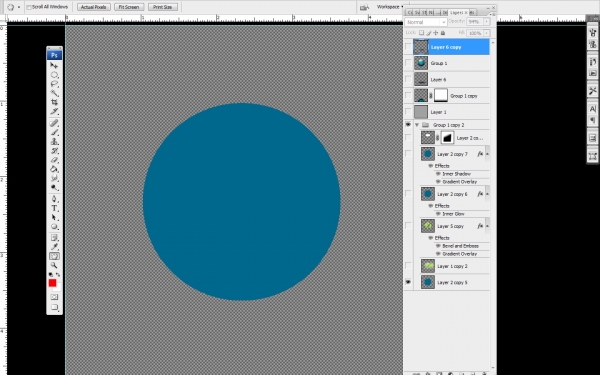
Task: Enable Lock all
Action: point(443,33)
